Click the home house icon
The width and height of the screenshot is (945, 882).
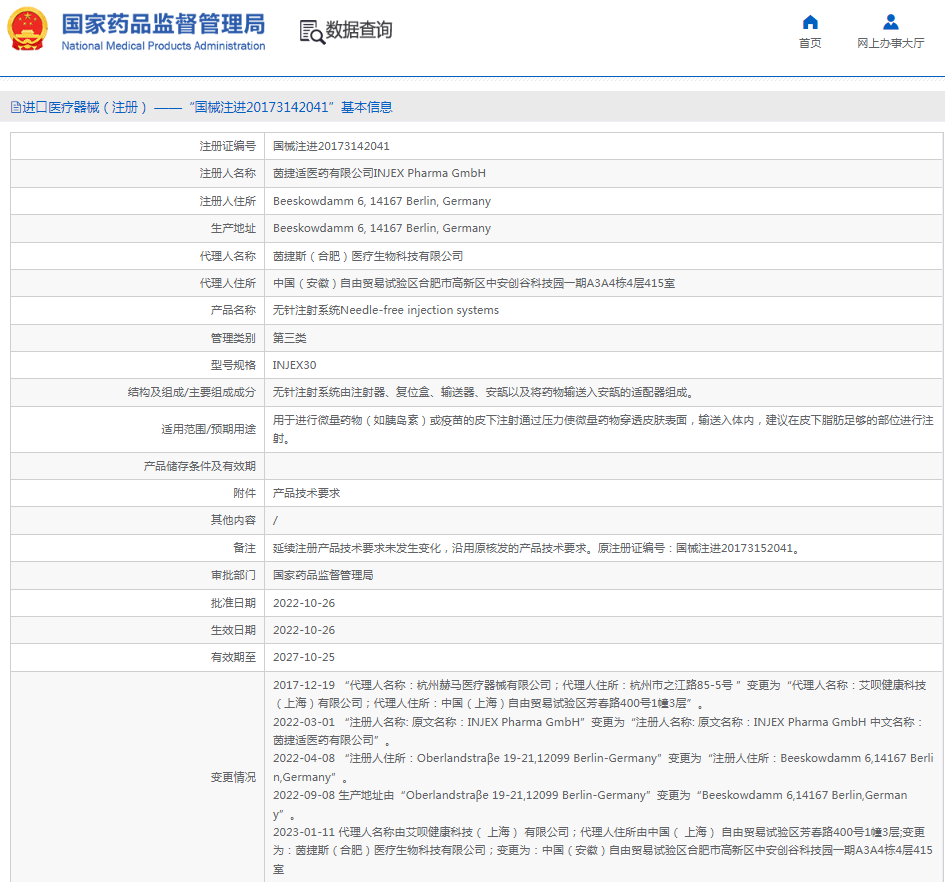[x=810, y=22]
